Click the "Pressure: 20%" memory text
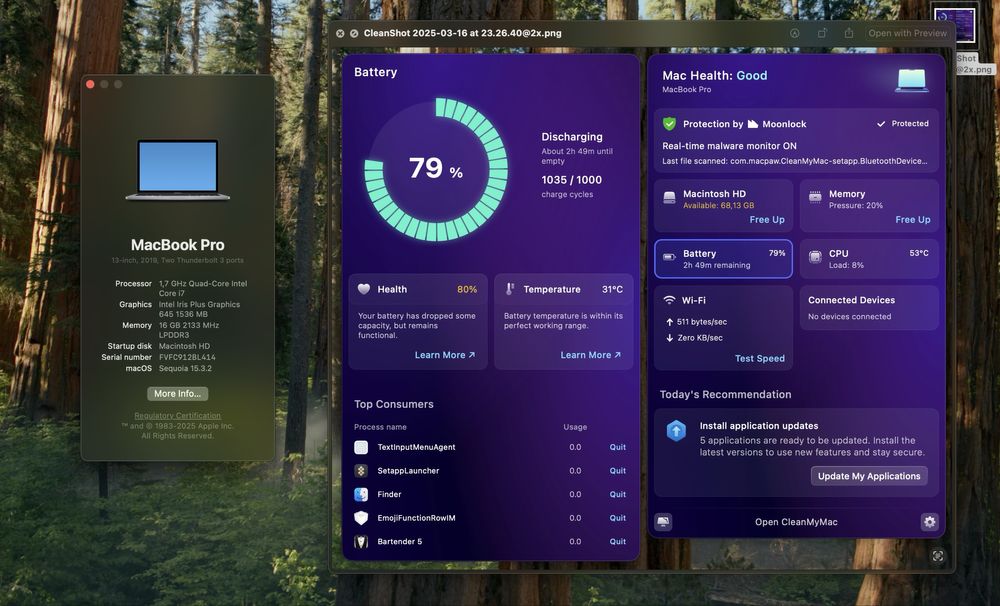1000x606 pixels. (x=855, y=205)
